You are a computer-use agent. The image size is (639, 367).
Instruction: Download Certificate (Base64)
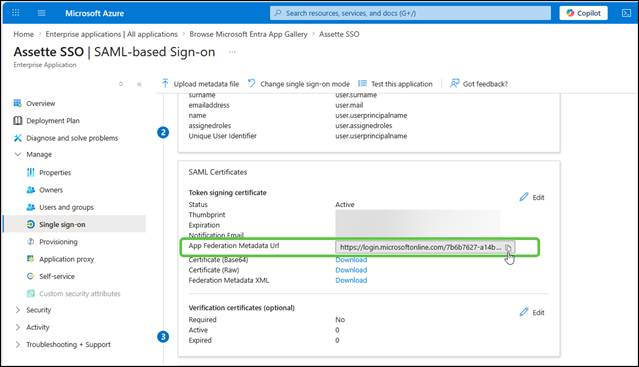coord(351,259)
